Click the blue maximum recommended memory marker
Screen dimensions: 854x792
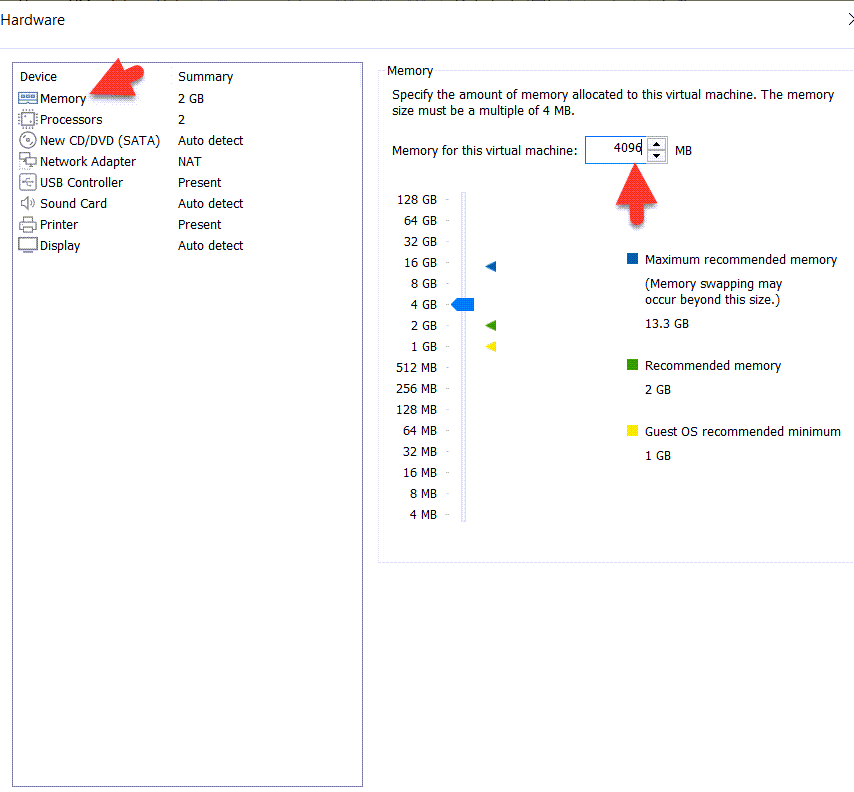(x=491, y=266)
